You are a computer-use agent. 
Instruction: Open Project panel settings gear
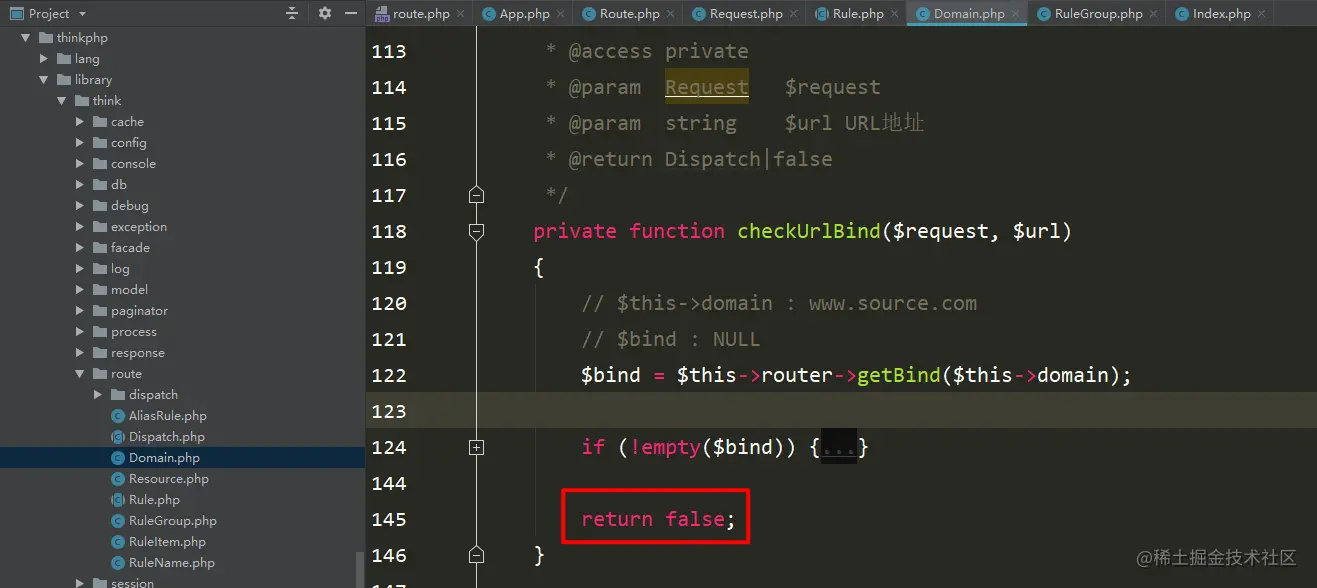coord(324,13)
